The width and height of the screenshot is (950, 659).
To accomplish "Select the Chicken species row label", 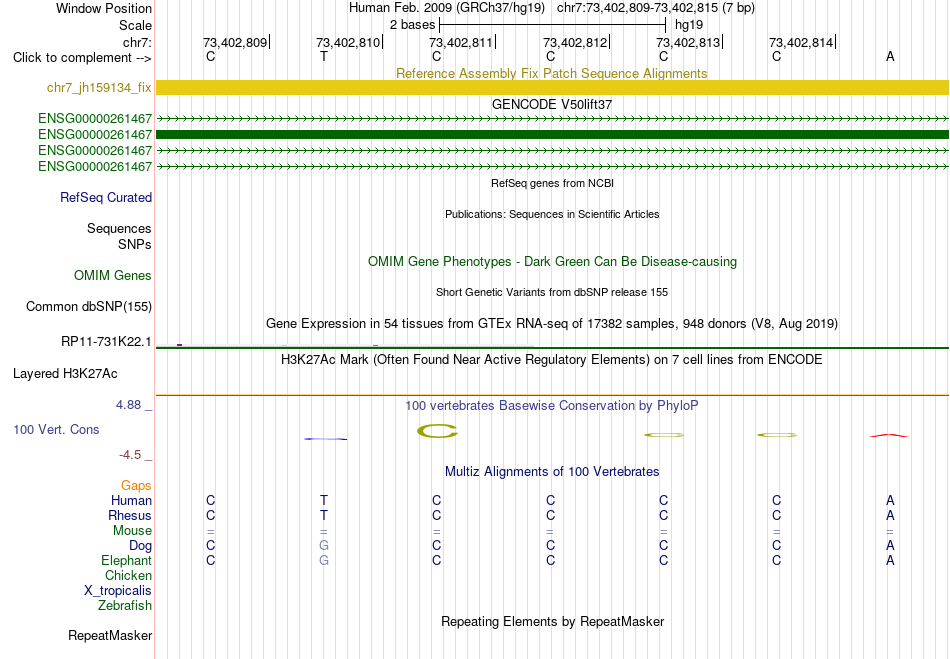I will 128,575.
